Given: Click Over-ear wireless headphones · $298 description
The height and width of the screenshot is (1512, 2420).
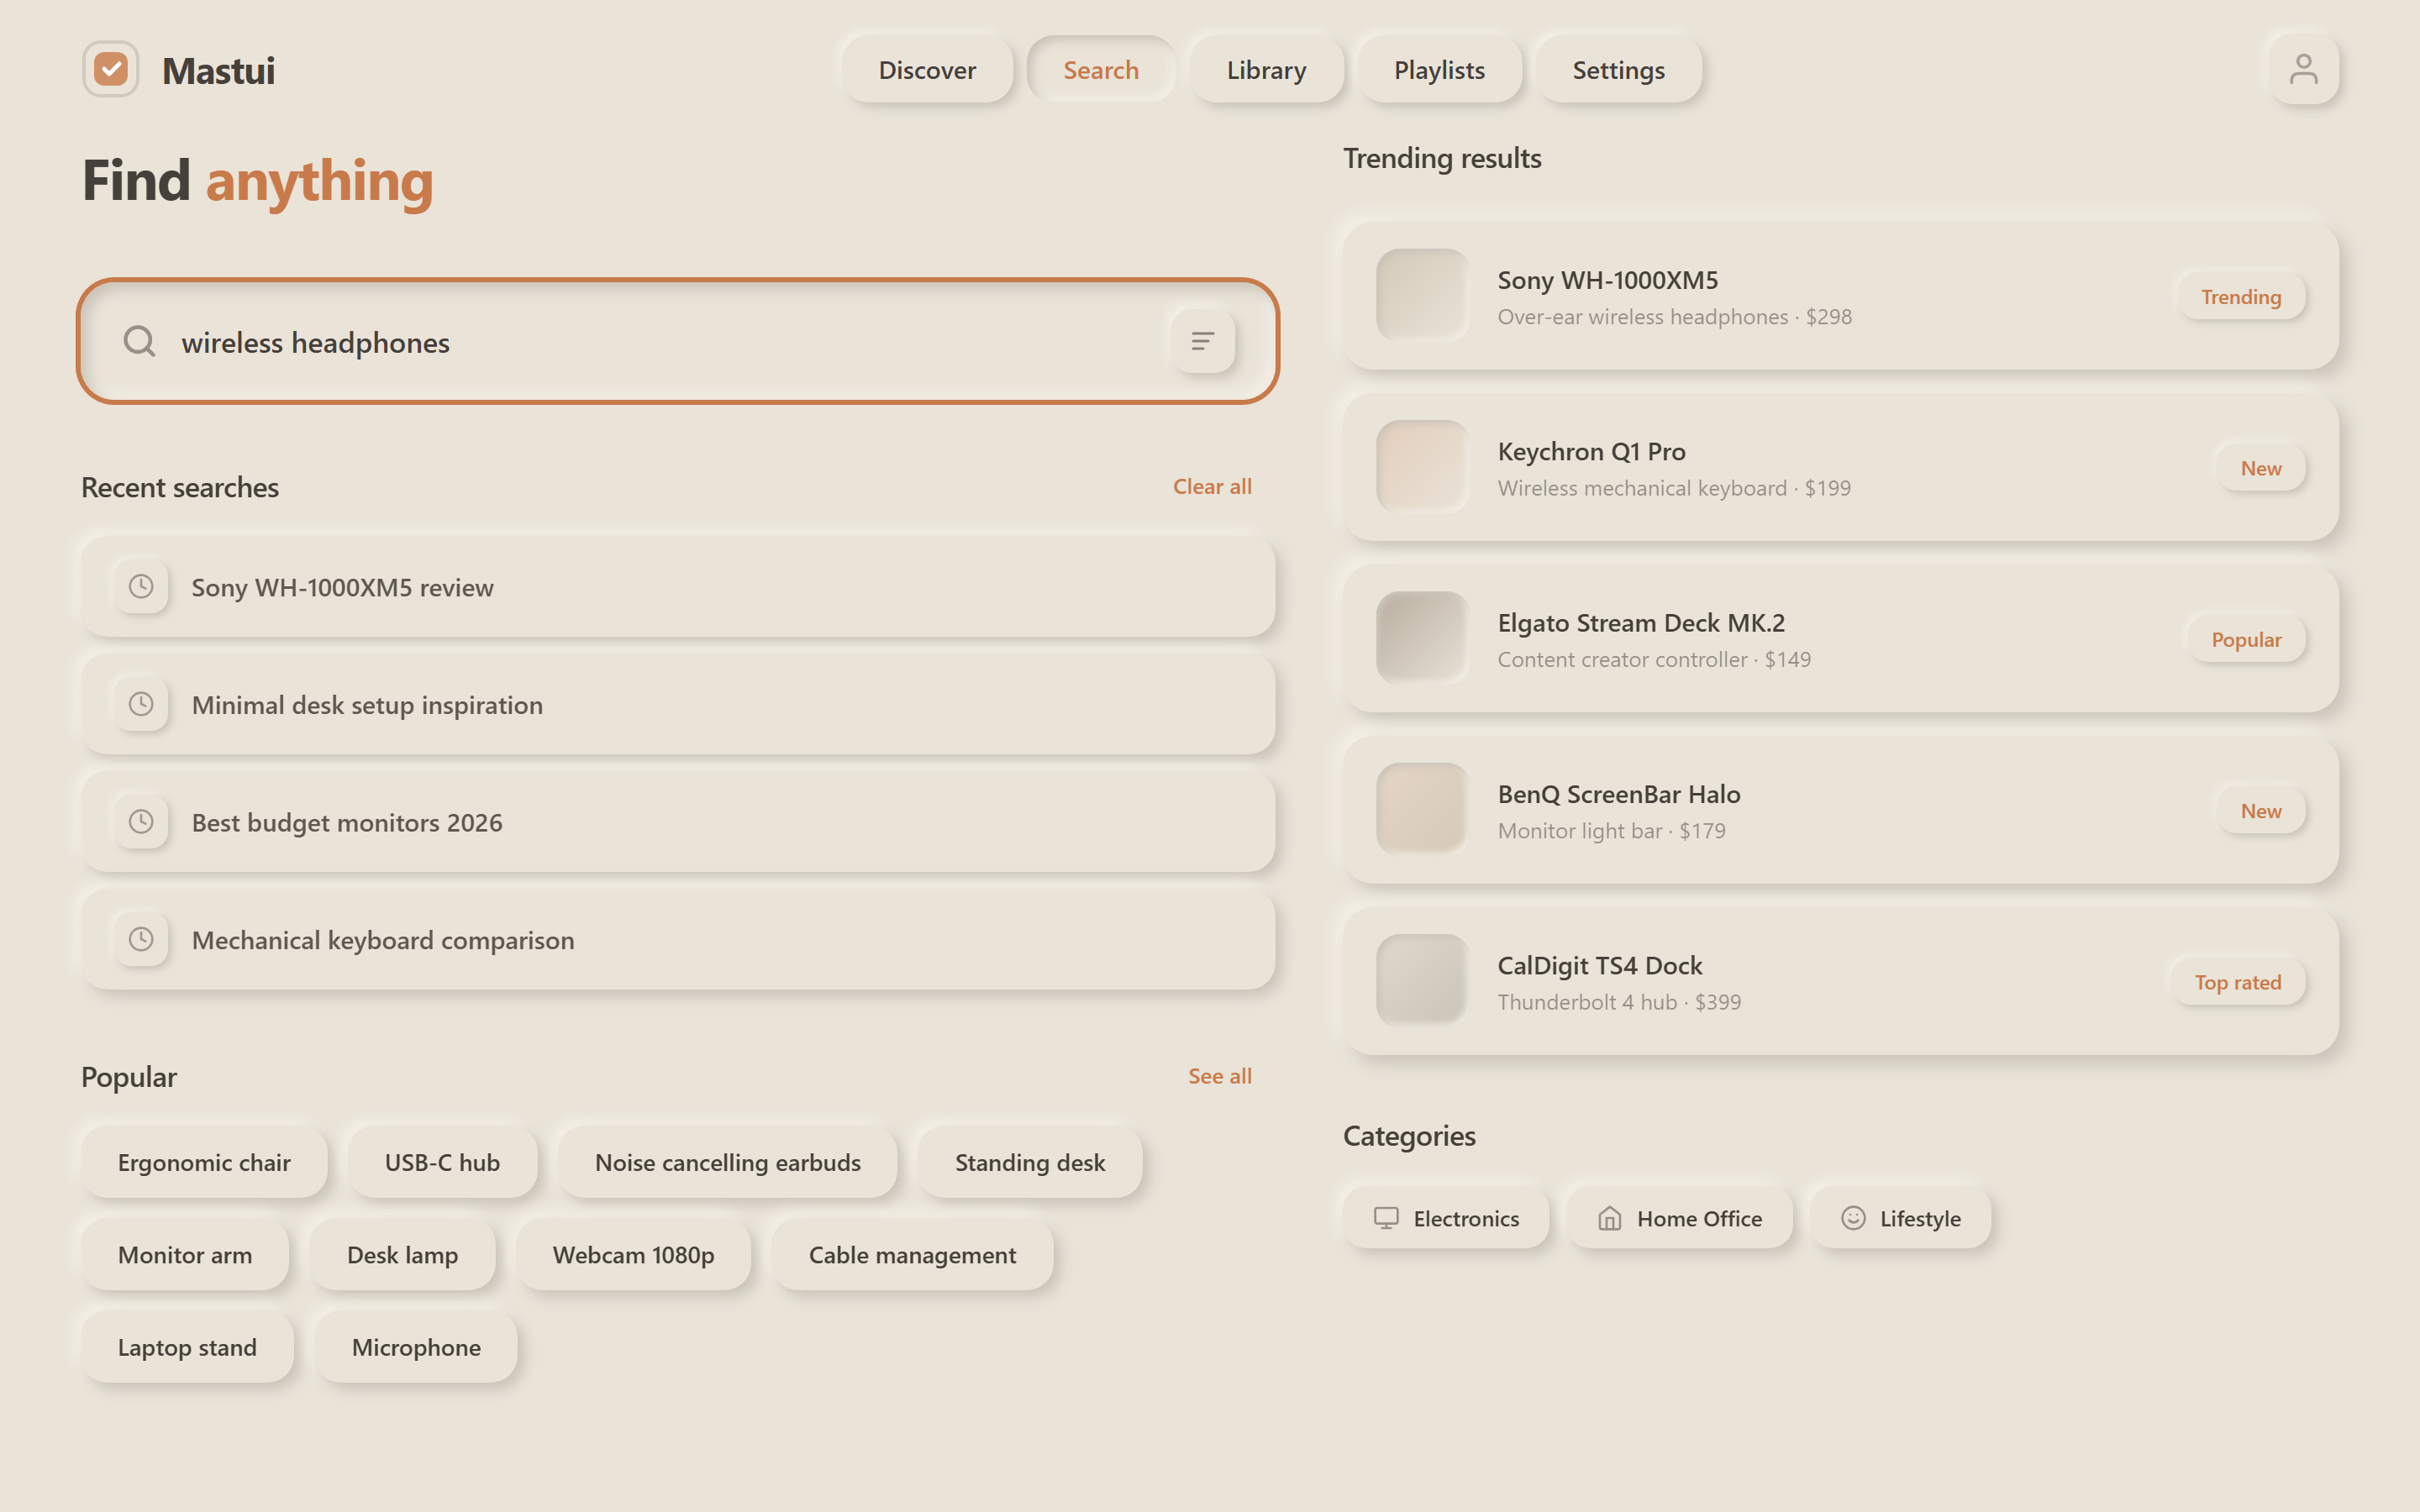Looking at the screenshot, I should click(x=1674, y=317).
